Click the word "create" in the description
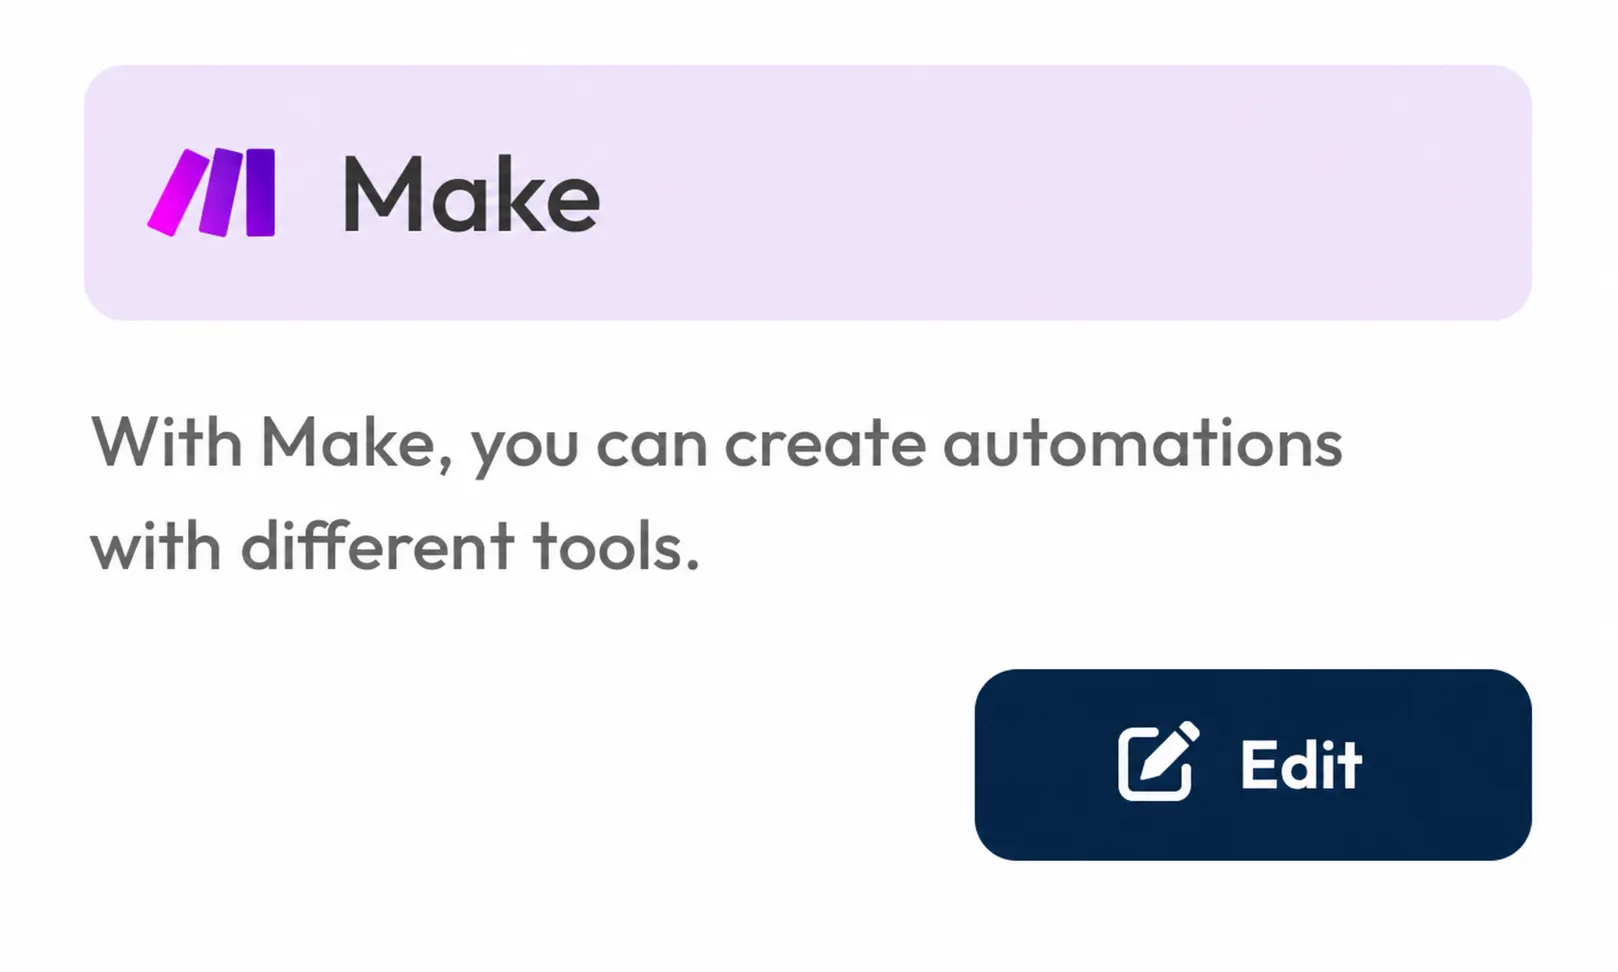The image size is (1618, 972). 825,444
